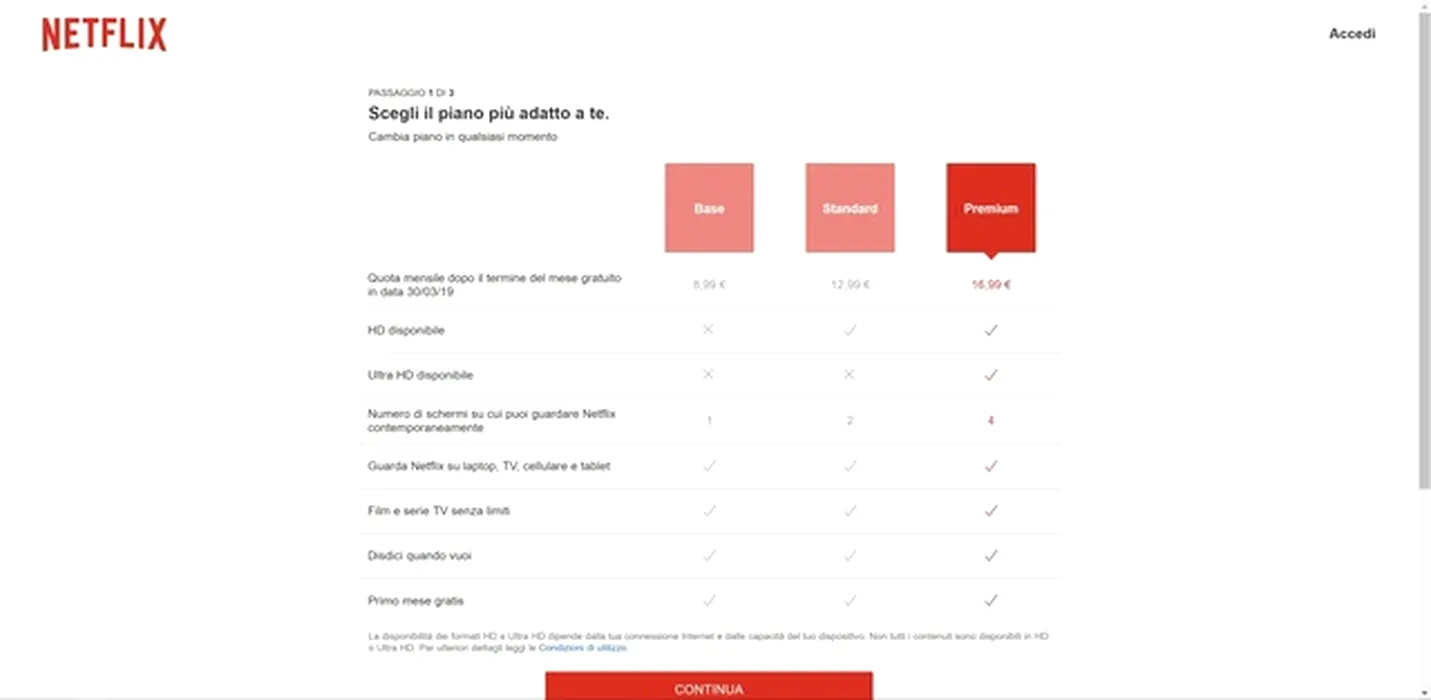
Task: Select the Standard plan box
Action: coord(850,208)
